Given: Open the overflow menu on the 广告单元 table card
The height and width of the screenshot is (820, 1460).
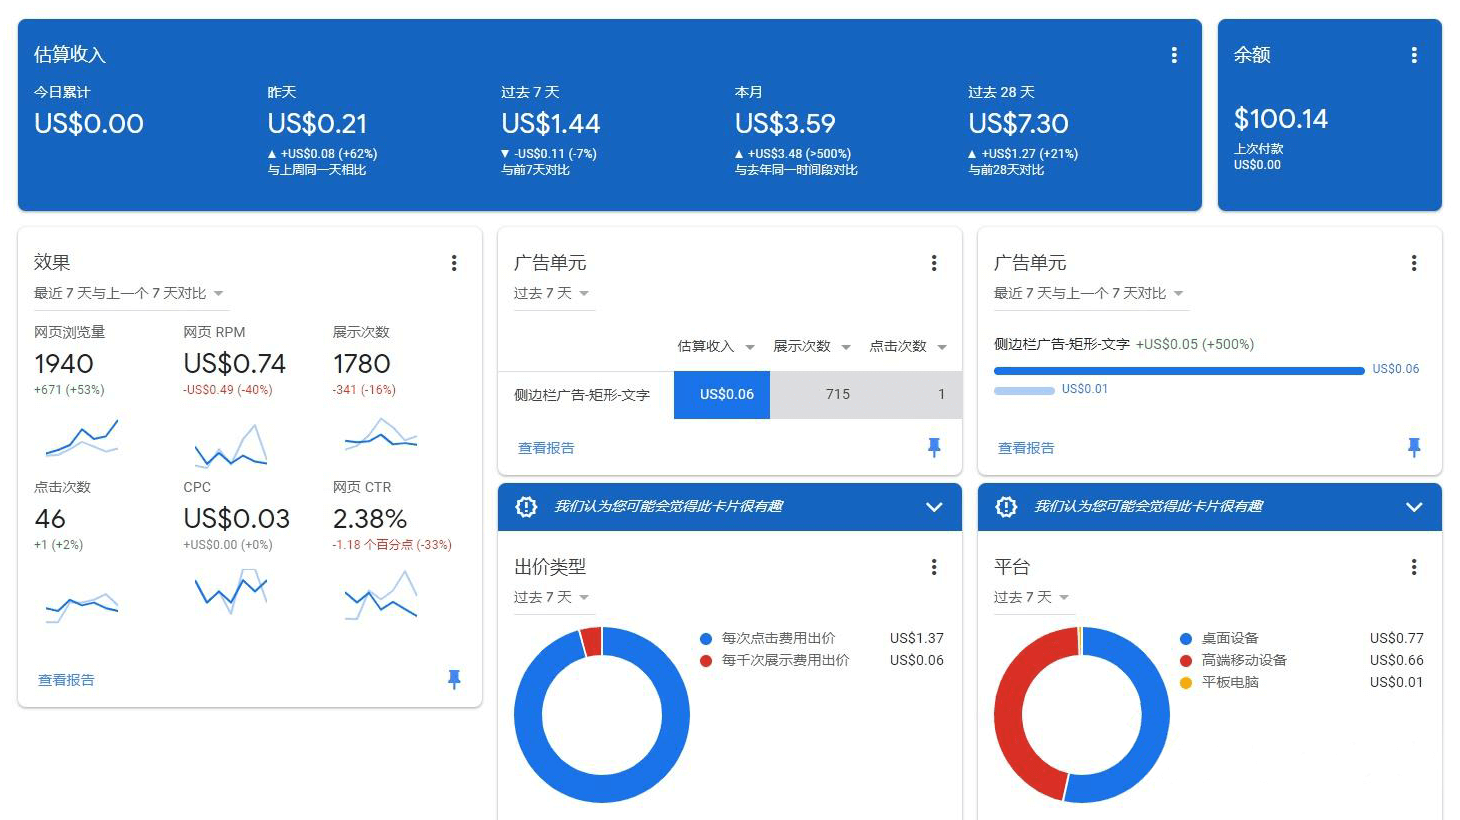Looking at the screenshot, I should tap(934, 263).
